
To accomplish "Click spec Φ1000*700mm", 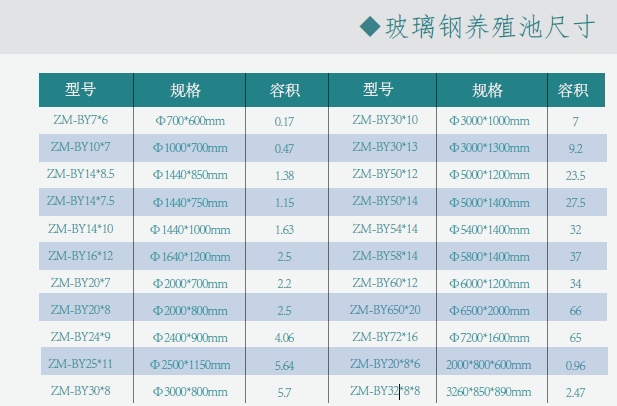I will [x=190, y=148].
